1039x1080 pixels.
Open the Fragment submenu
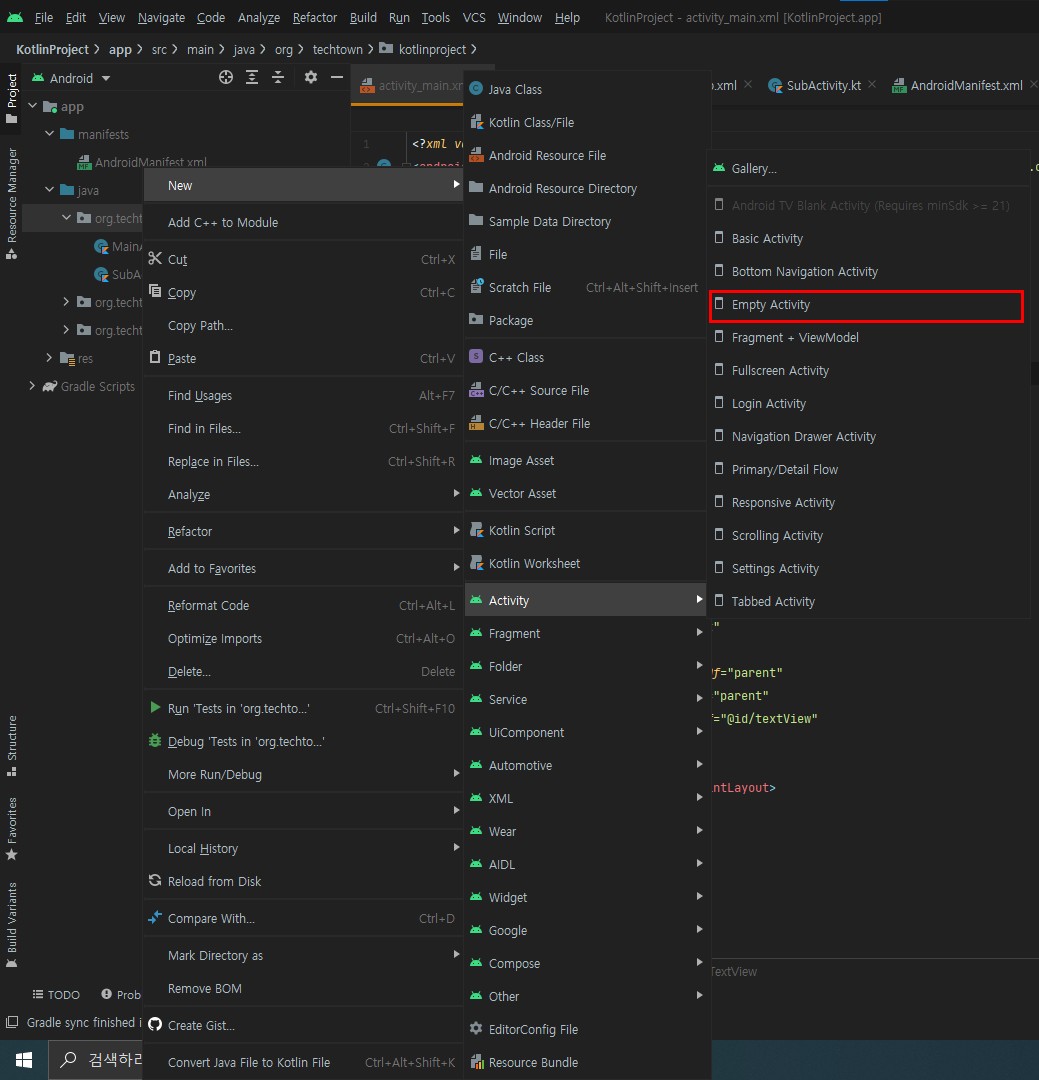coord(586,633)
